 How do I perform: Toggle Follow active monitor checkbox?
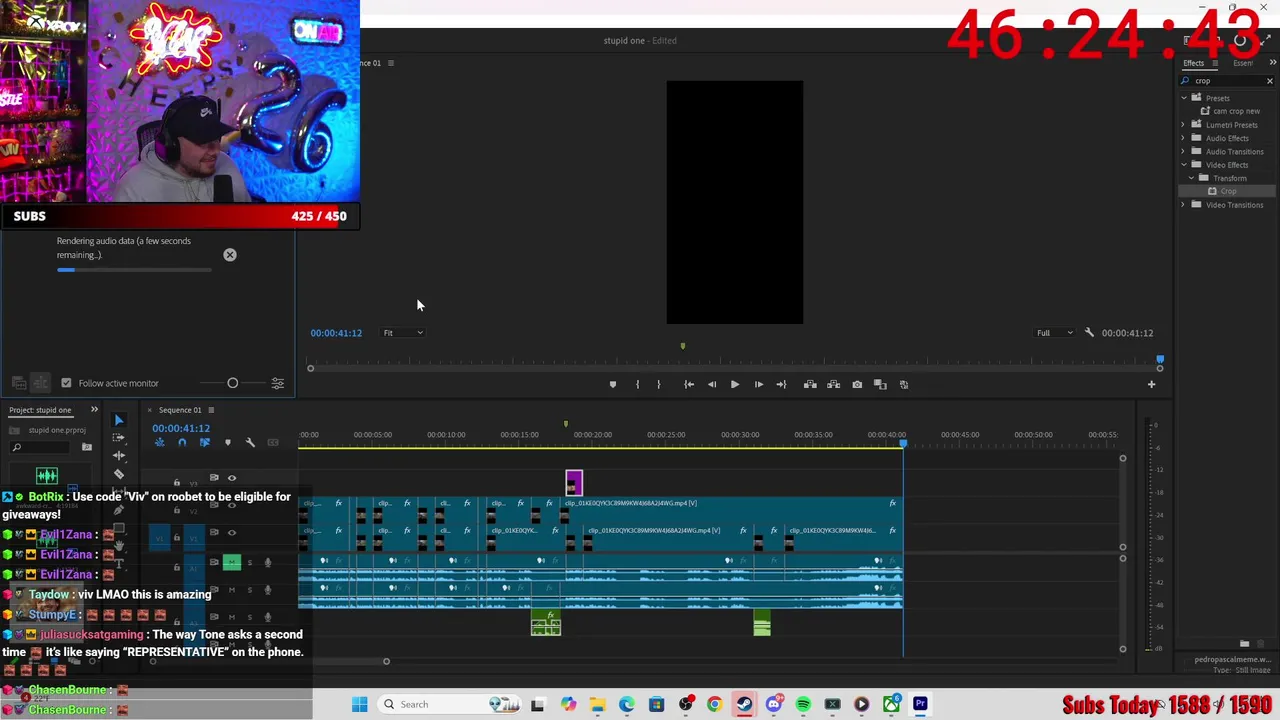tap(66, 383)
